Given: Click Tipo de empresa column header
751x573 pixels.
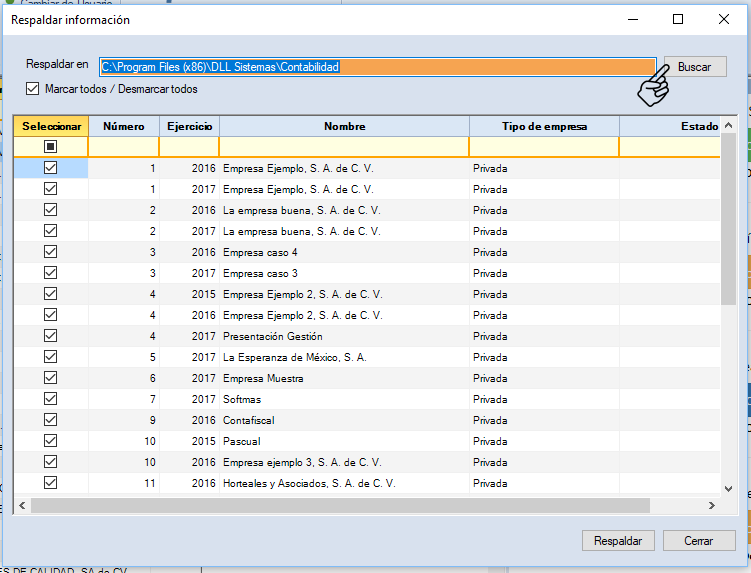Looking at the screenshot, I should (x=544, y=126).
